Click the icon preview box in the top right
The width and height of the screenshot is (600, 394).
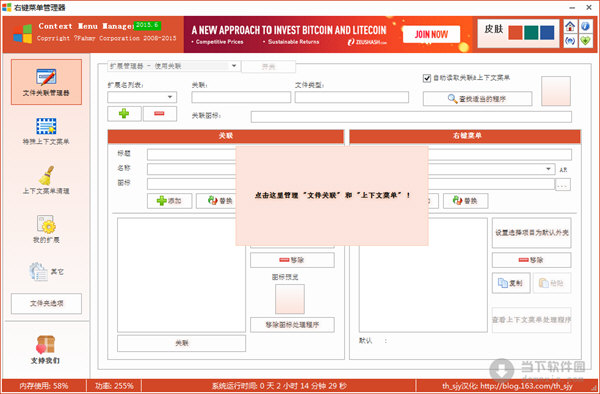(556, 91)
